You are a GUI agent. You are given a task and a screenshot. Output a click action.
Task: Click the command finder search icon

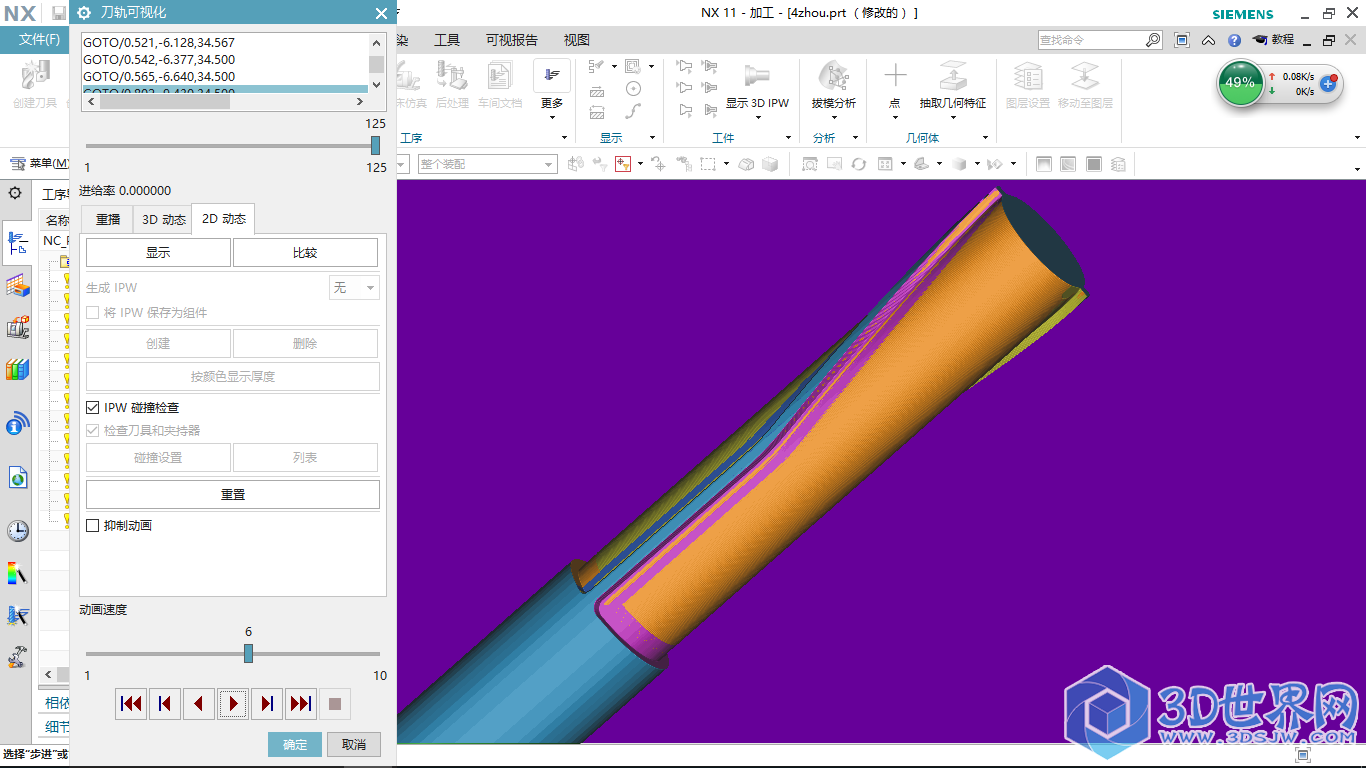pyautogui.click(x=1153, y=40)
